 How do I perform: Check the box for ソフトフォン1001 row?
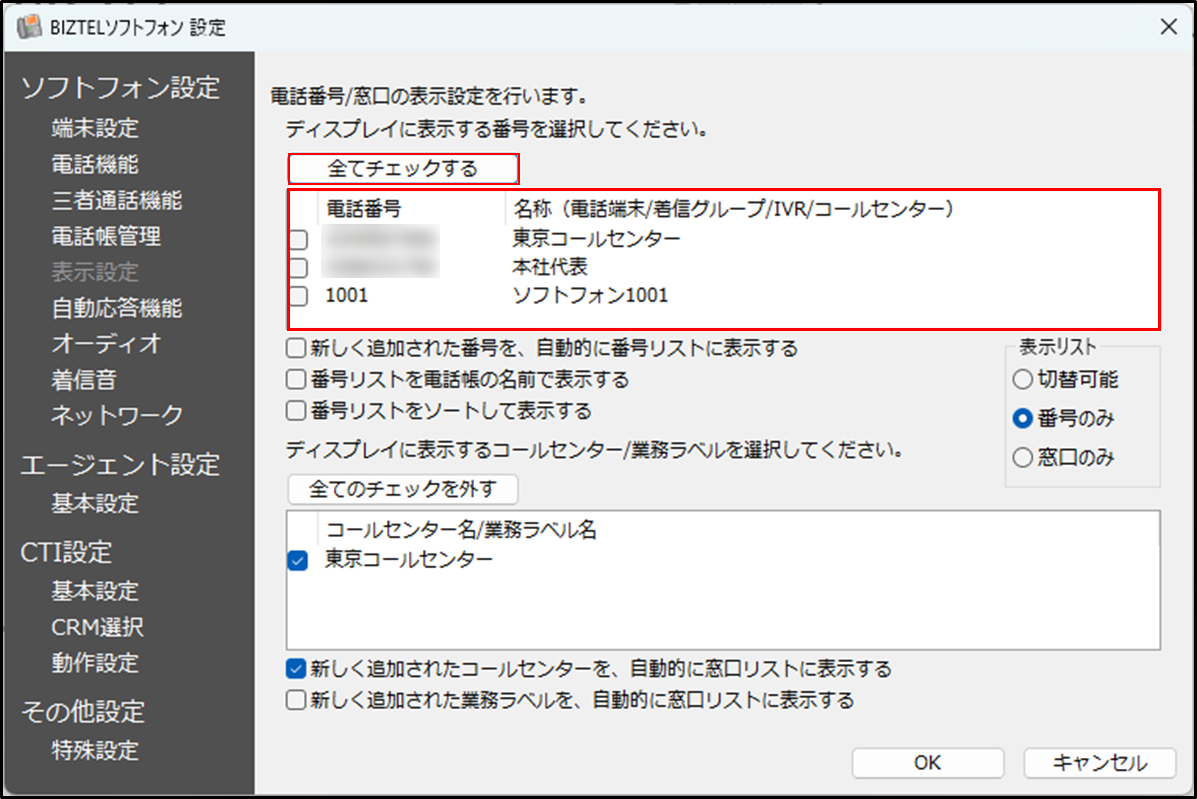298,296
